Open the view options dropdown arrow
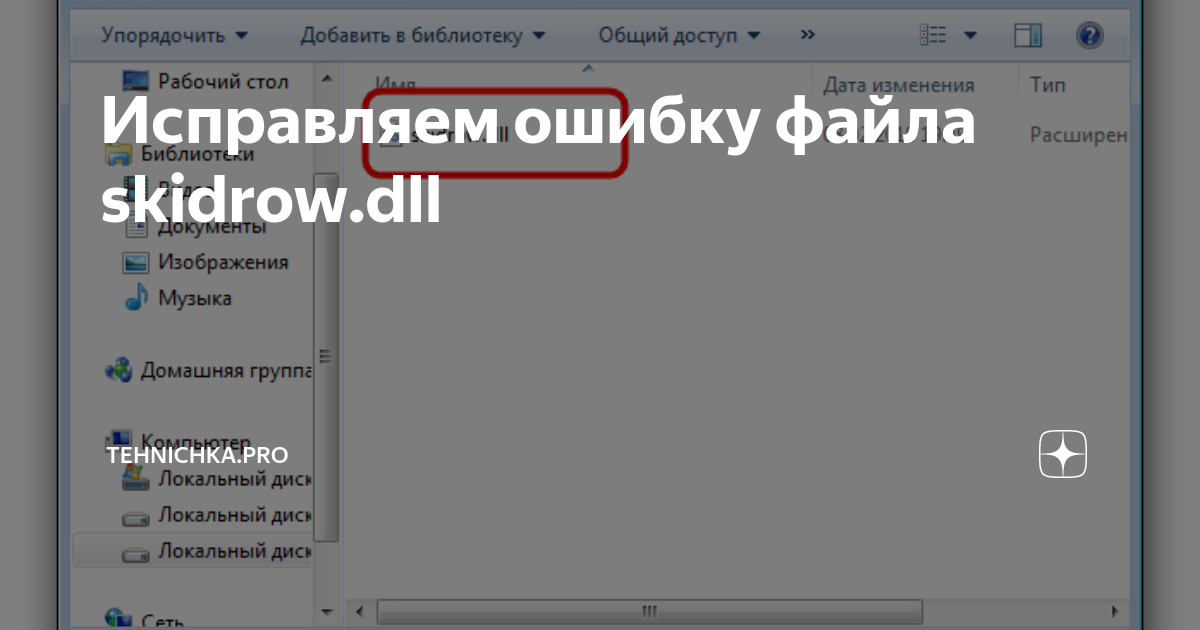 tap(970, 36)
